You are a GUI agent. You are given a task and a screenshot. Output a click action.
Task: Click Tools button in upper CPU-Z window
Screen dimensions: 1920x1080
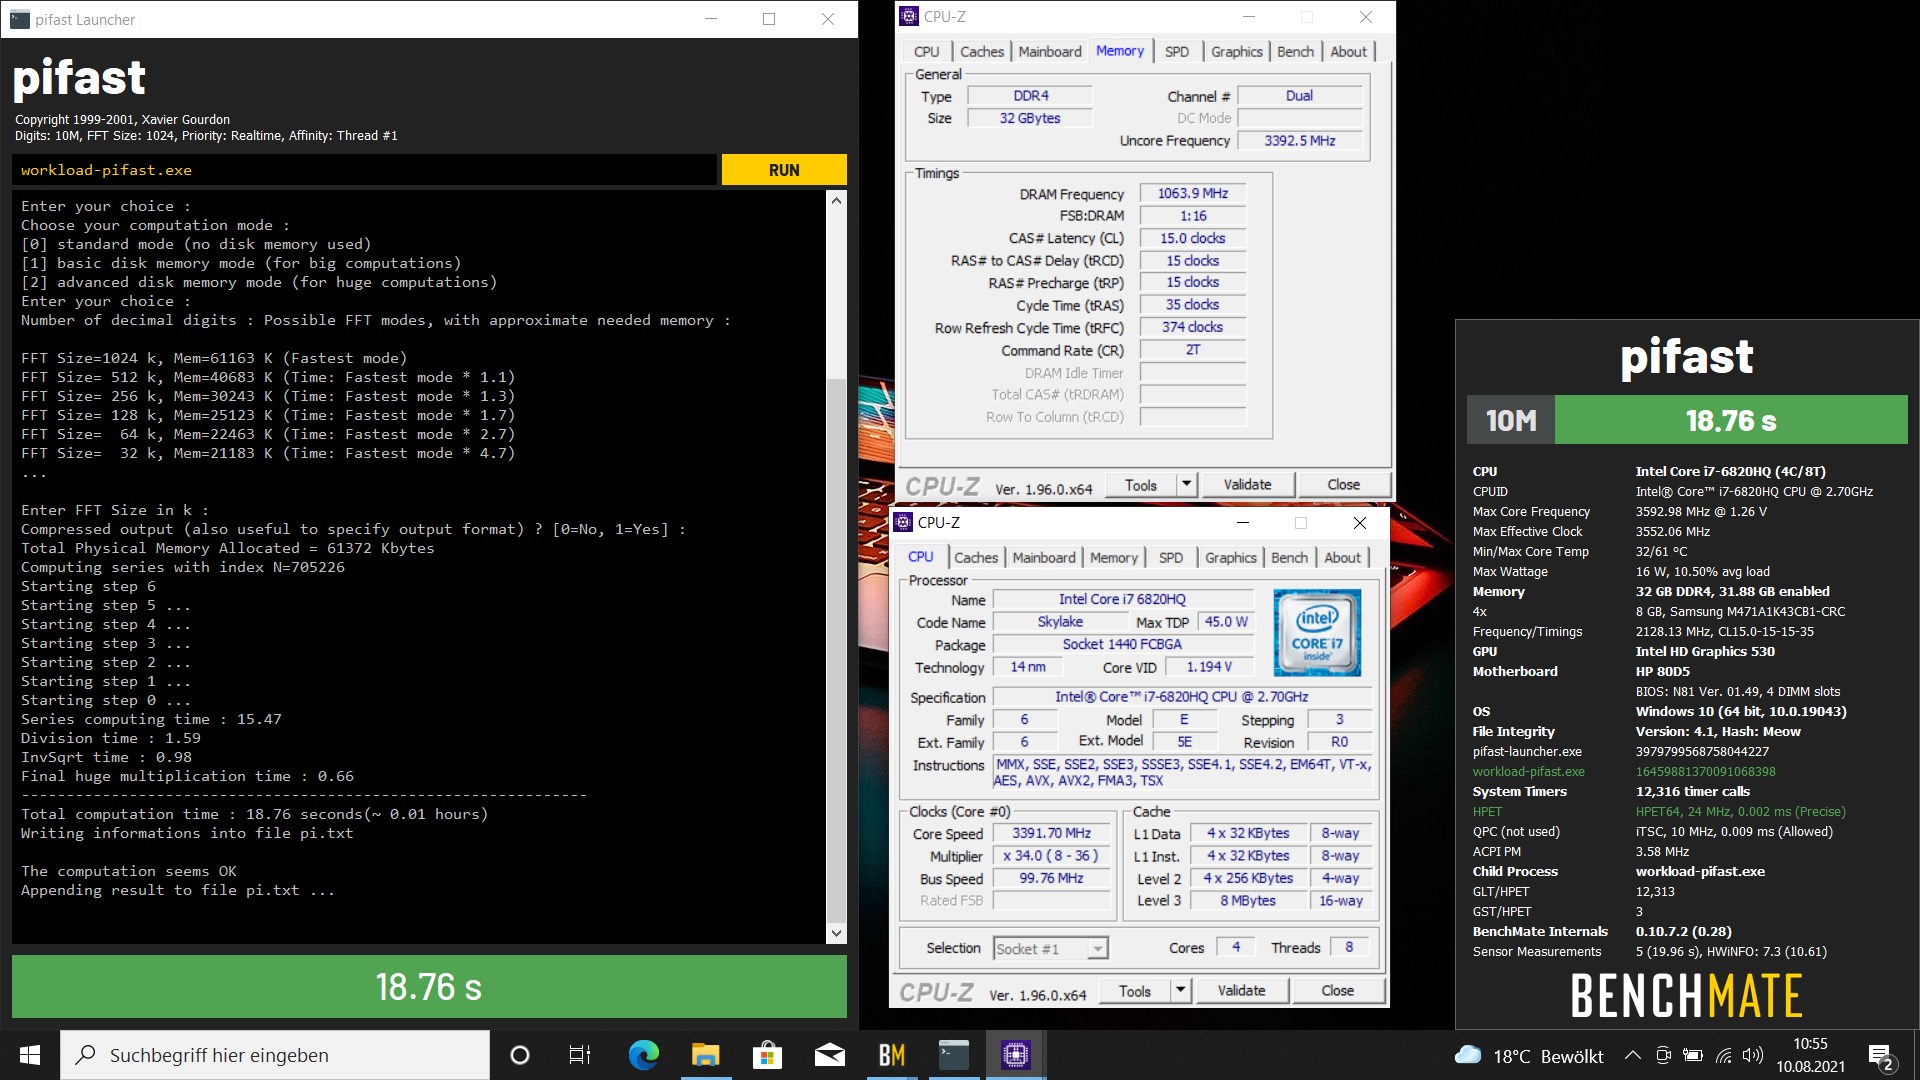[1141, 485]
